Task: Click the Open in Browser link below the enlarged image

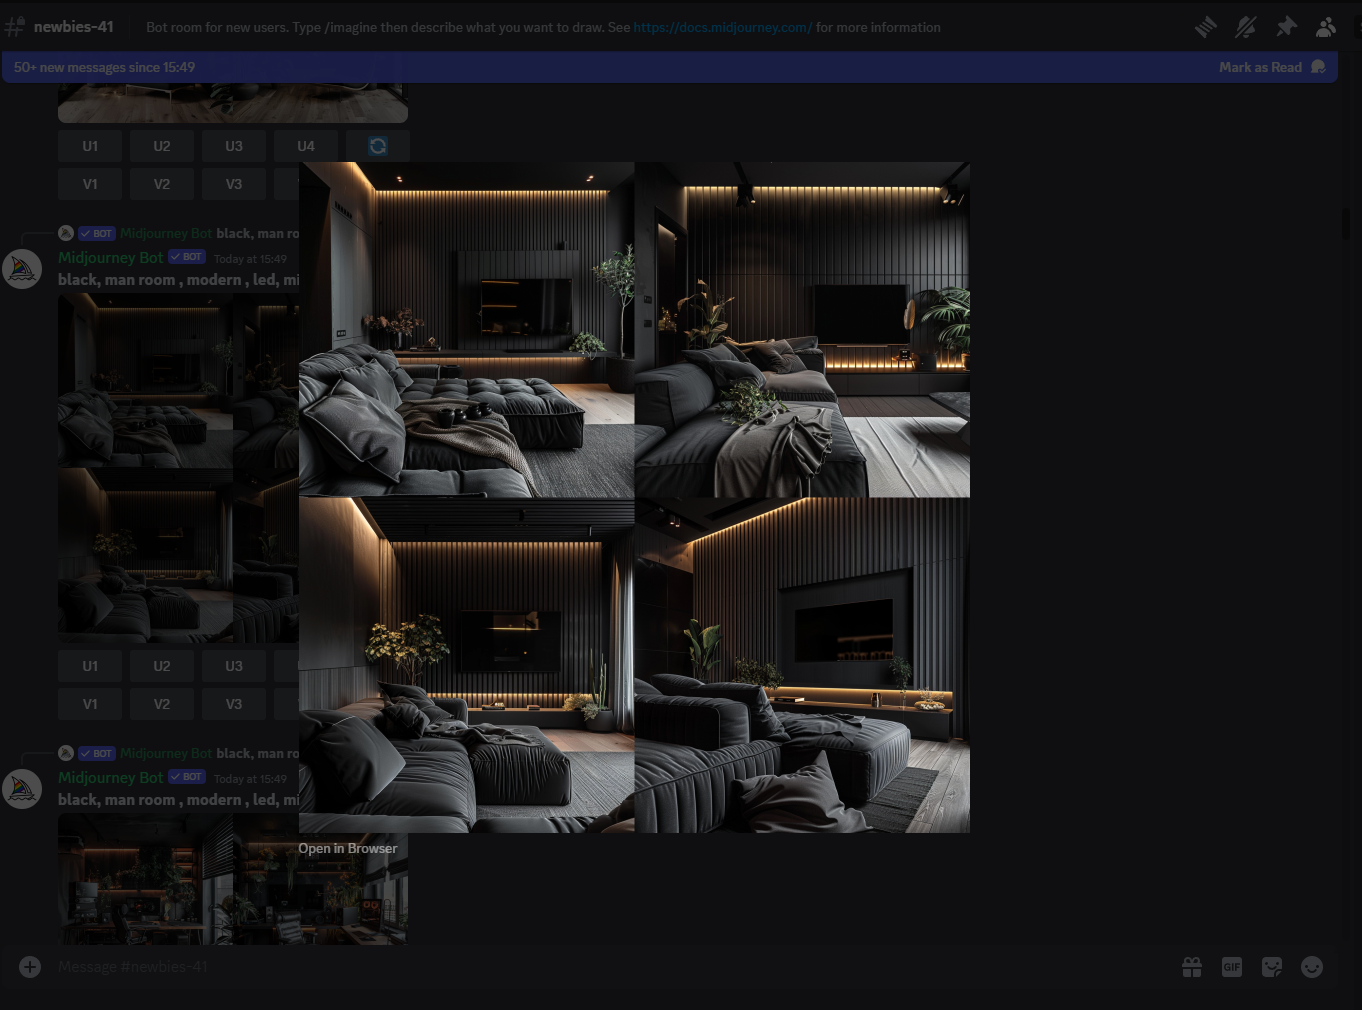Action: [347, 848]
